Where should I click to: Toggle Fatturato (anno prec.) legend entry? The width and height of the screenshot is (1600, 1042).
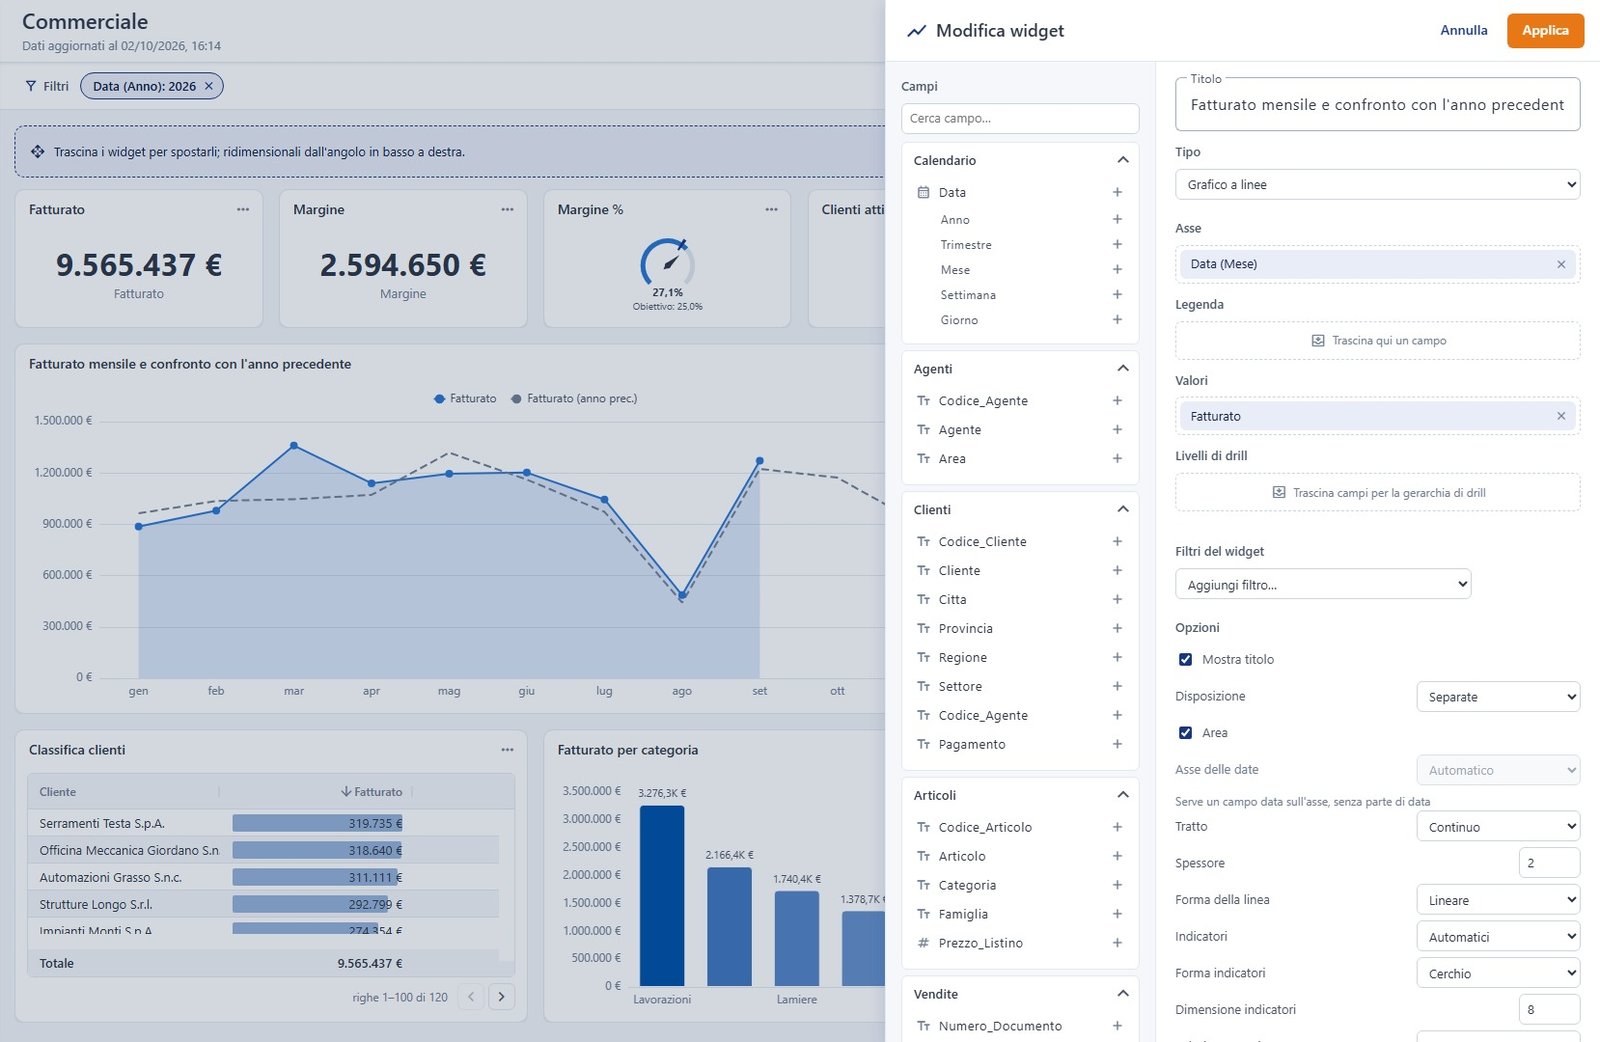(574, 398)
